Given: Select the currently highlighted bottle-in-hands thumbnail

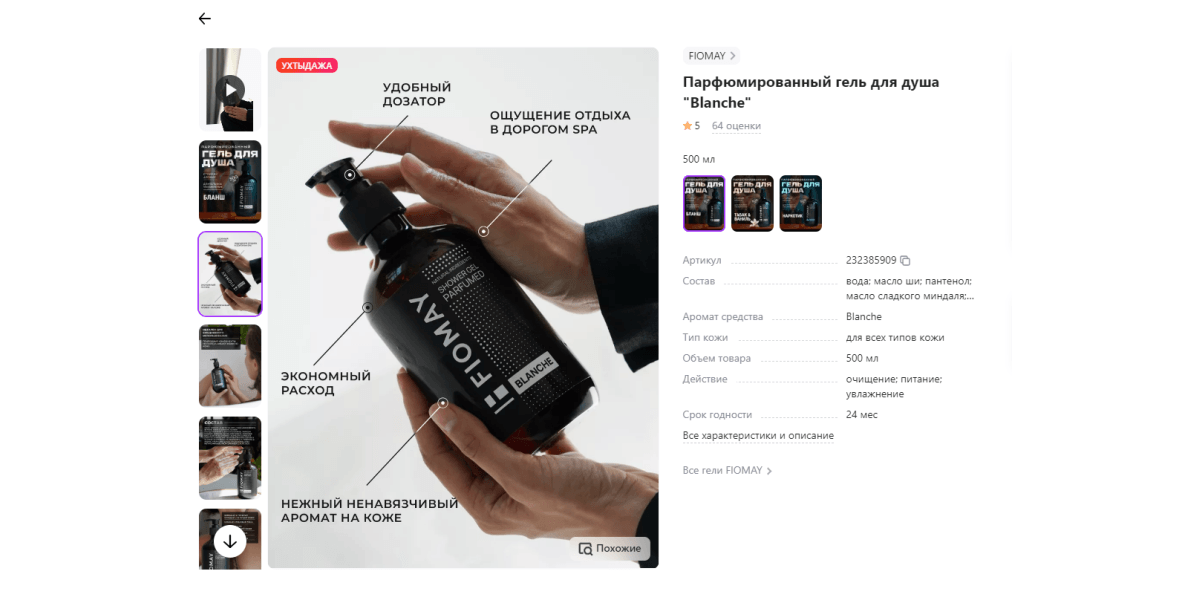Looking at the screenshot, I should (x=230, y=274).
